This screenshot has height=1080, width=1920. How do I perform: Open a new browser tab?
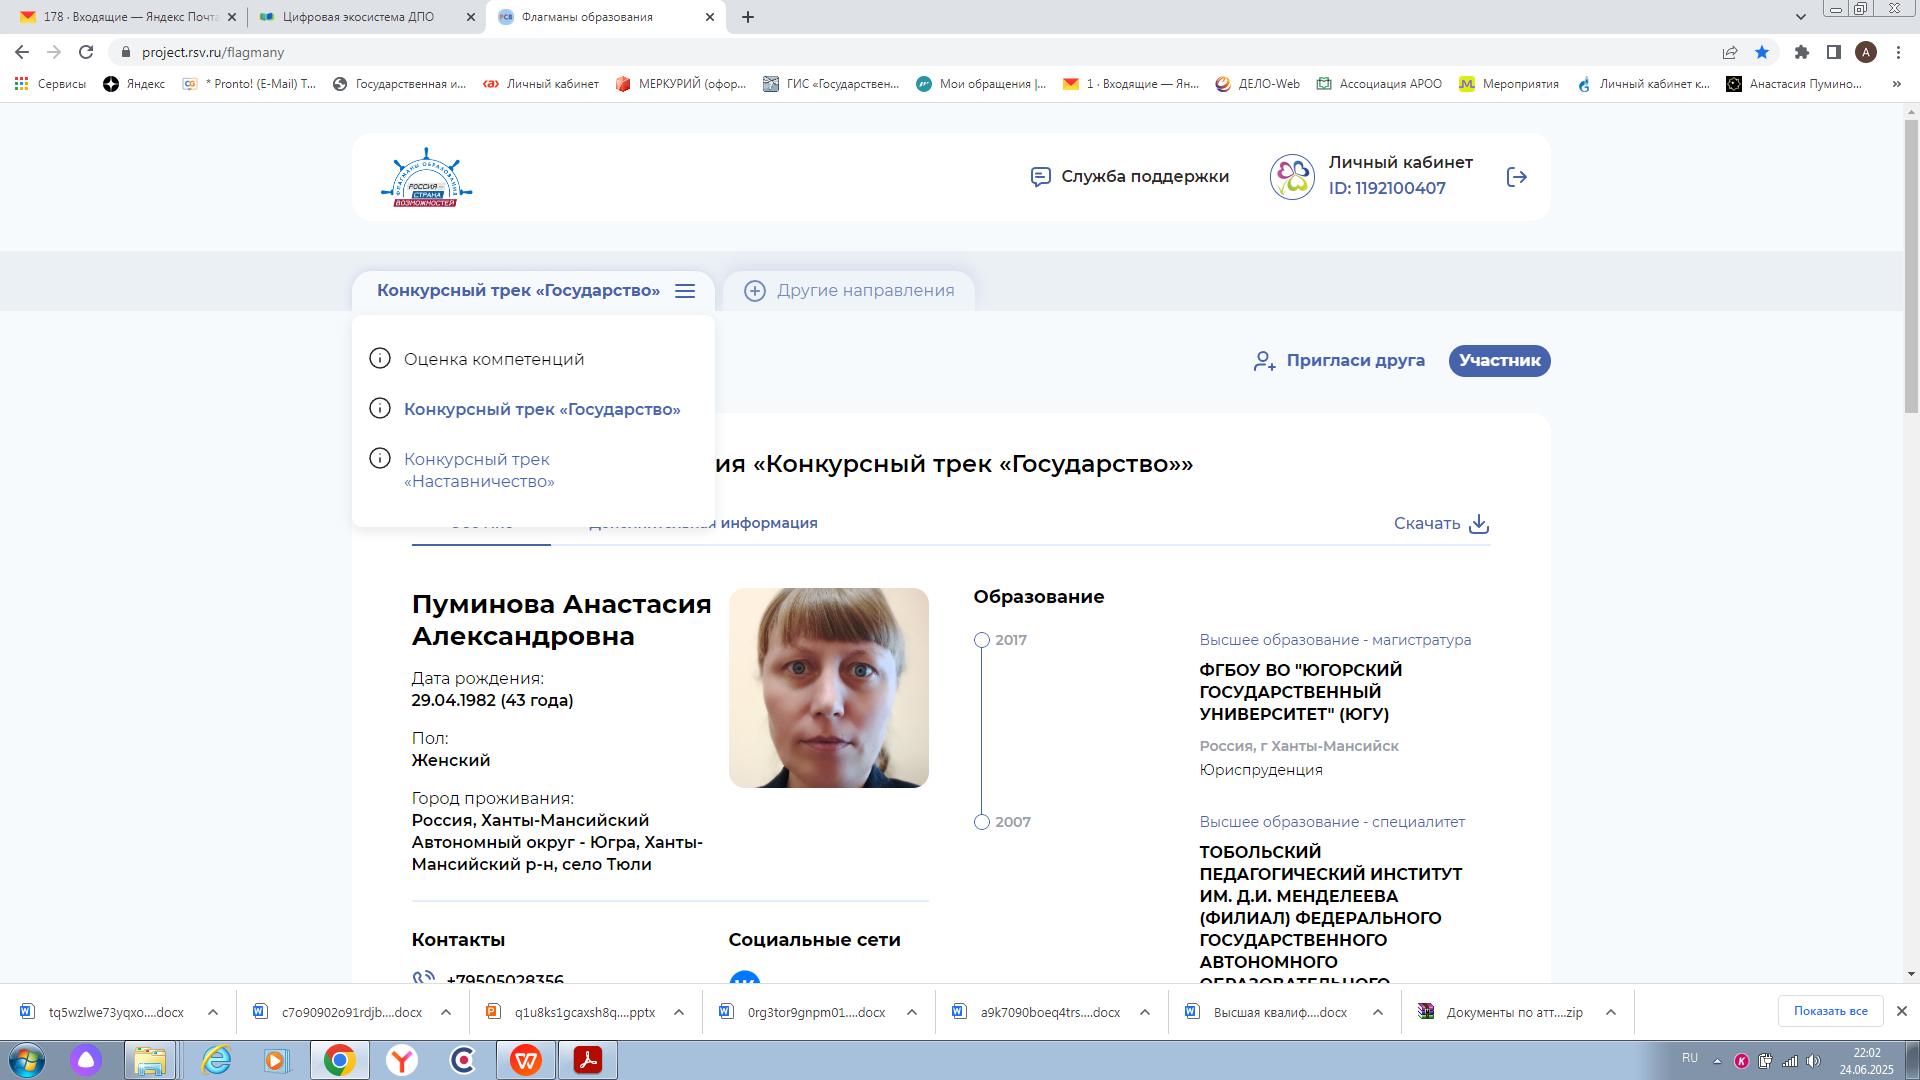point(748,17)
